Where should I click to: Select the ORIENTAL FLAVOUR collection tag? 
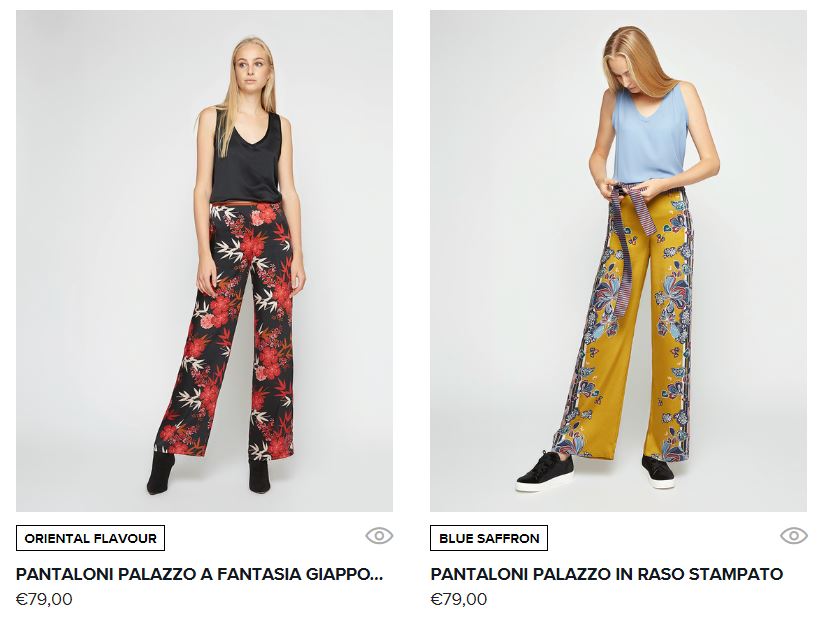(90, 538)
